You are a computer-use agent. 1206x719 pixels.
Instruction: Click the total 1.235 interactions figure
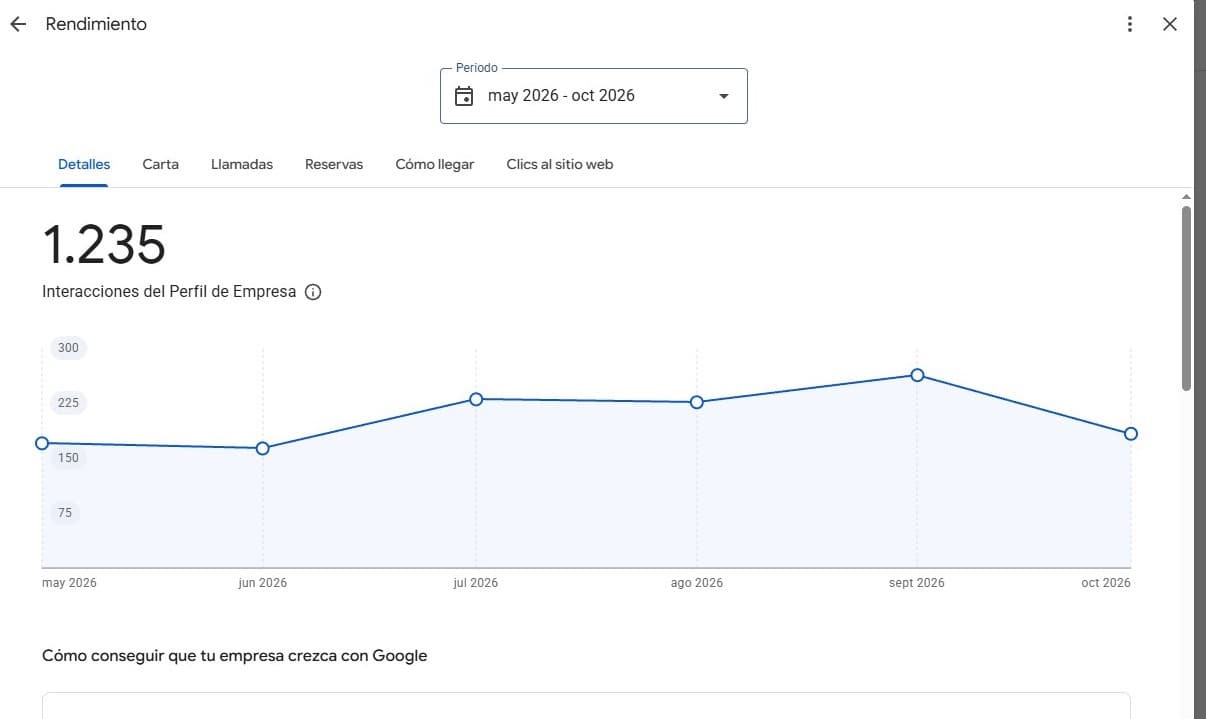104,244
